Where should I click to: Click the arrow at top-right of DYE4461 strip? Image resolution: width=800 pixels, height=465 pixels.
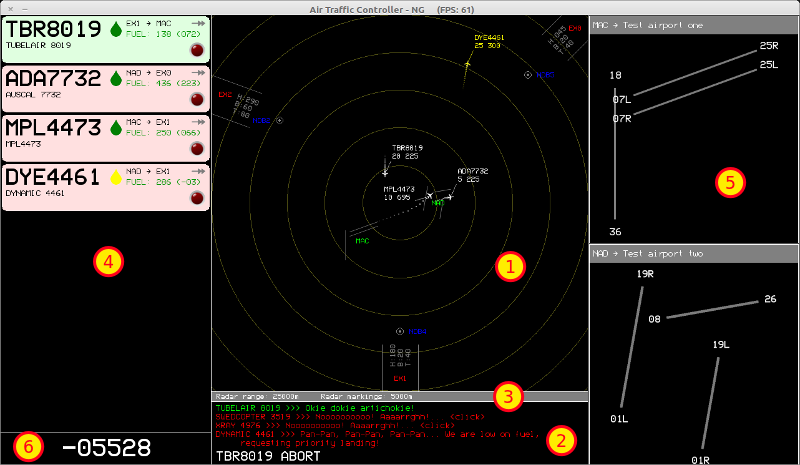coord(198,169)
